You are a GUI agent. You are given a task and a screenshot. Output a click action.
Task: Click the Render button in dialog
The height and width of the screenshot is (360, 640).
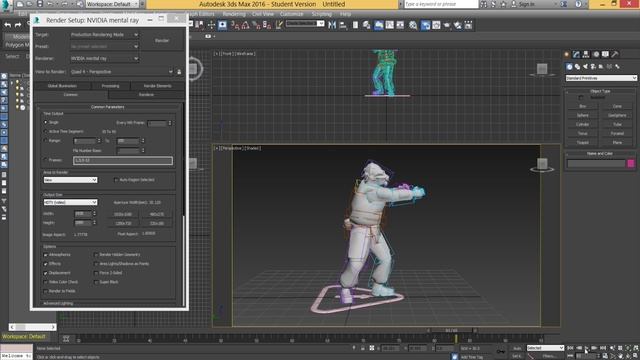[162, 40]
